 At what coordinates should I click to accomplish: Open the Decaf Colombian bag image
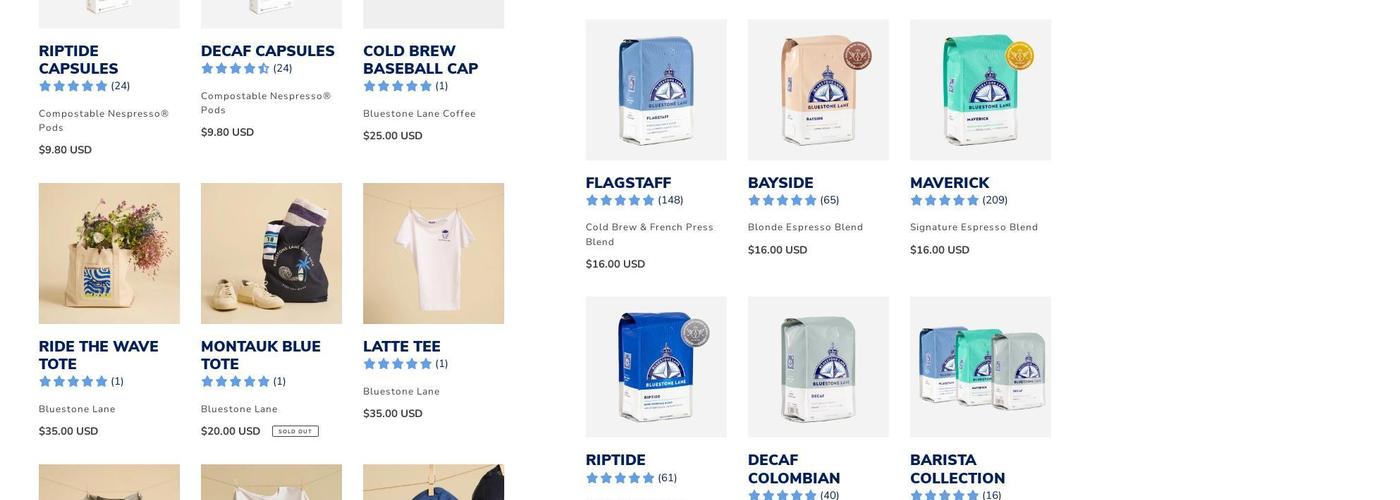pos(818,367)
